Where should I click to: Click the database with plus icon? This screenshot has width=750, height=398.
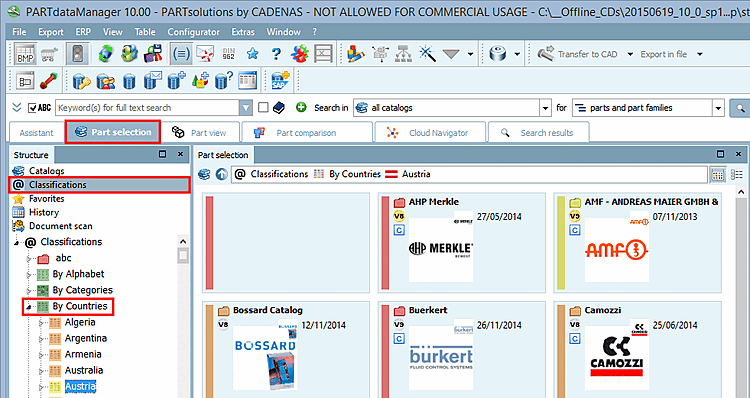click(176, 80)
